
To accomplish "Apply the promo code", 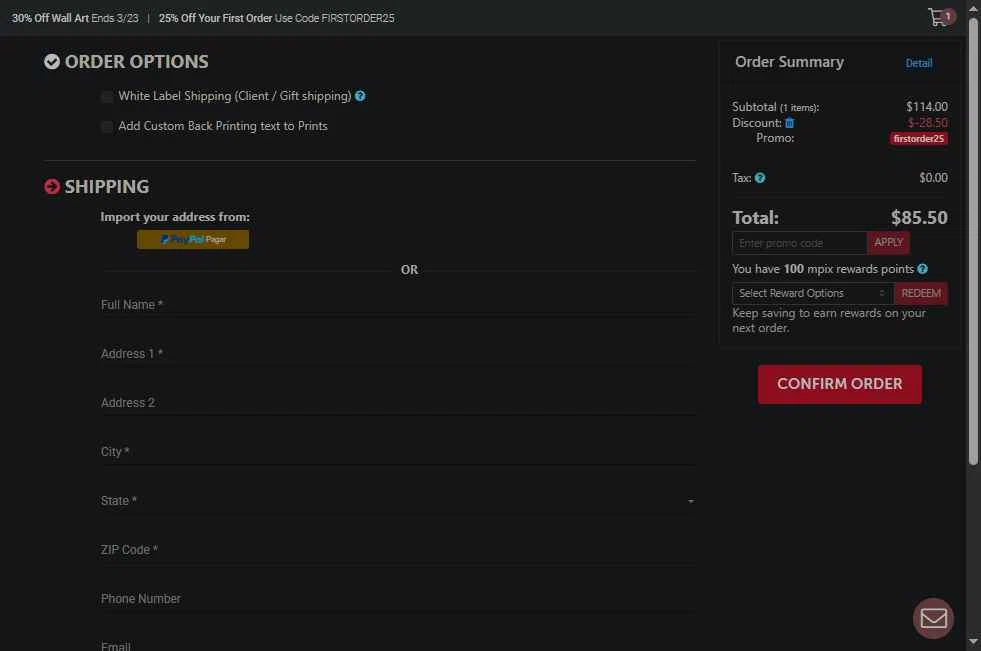I will click(888, 242).
